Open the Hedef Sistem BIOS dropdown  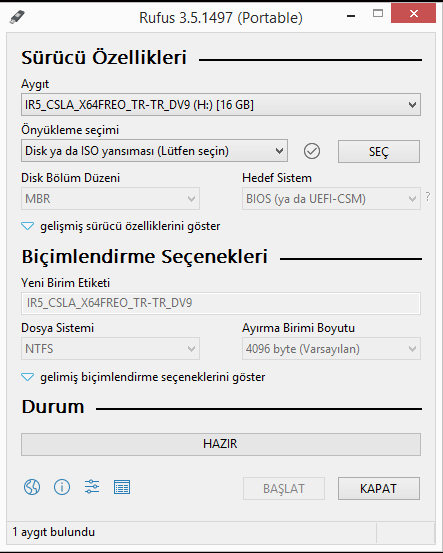point(331,199)
